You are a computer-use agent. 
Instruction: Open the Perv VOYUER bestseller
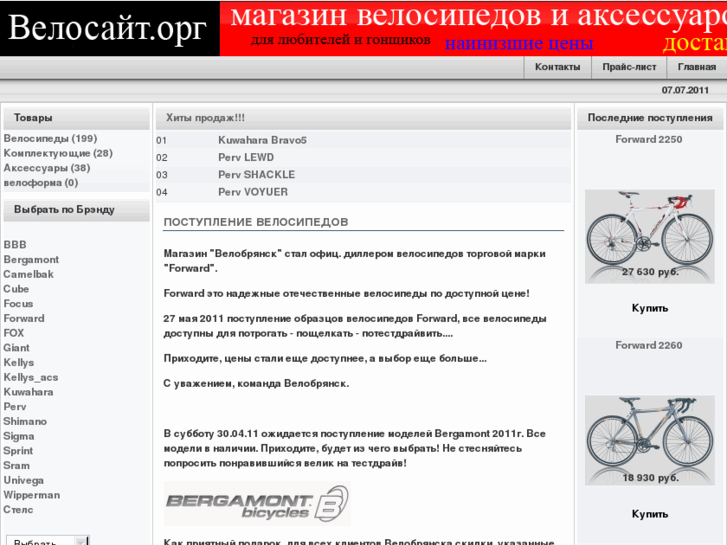(x=253, y=192)
